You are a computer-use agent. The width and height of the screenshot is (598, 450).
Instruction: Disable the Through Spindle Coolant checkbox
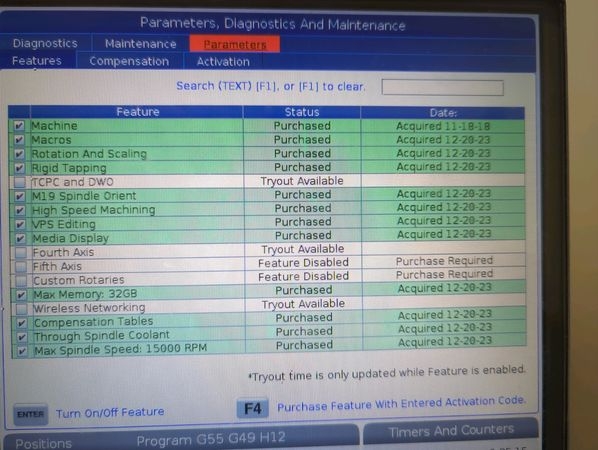22,337
